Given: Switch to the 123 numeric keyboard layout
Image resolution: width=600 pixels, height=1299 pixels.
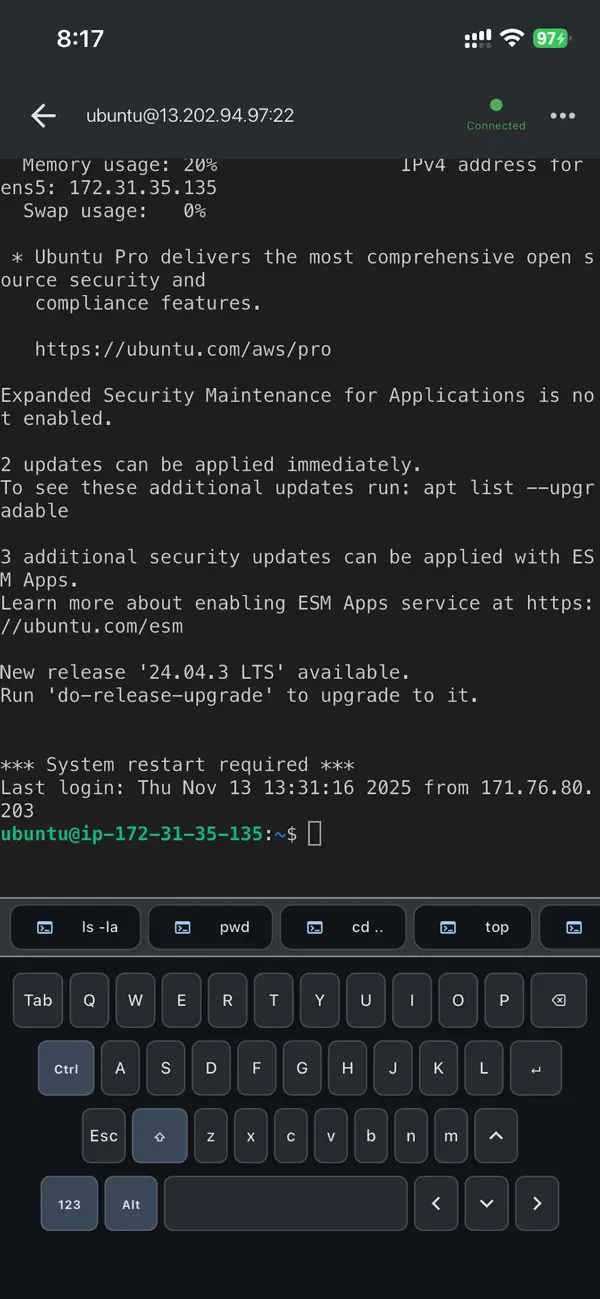Looking at the screenshot, I should [69, 1203].
